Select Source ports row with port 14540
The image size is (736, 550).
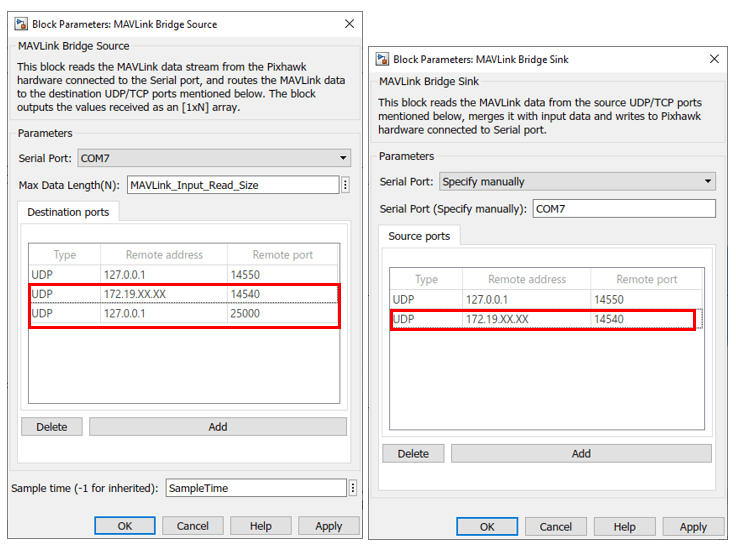[546, 319]
